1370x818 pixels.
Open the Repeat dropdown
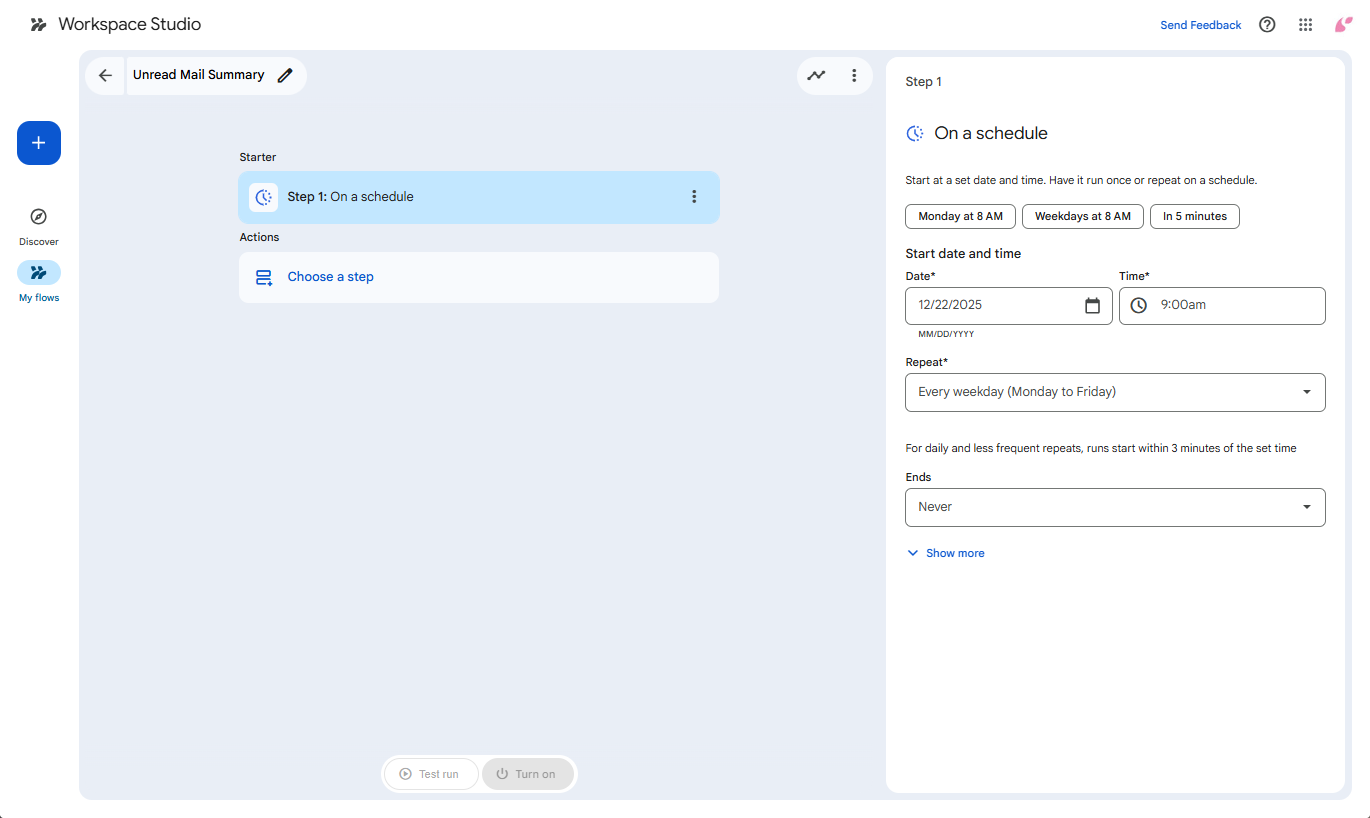pos(1114,392)
